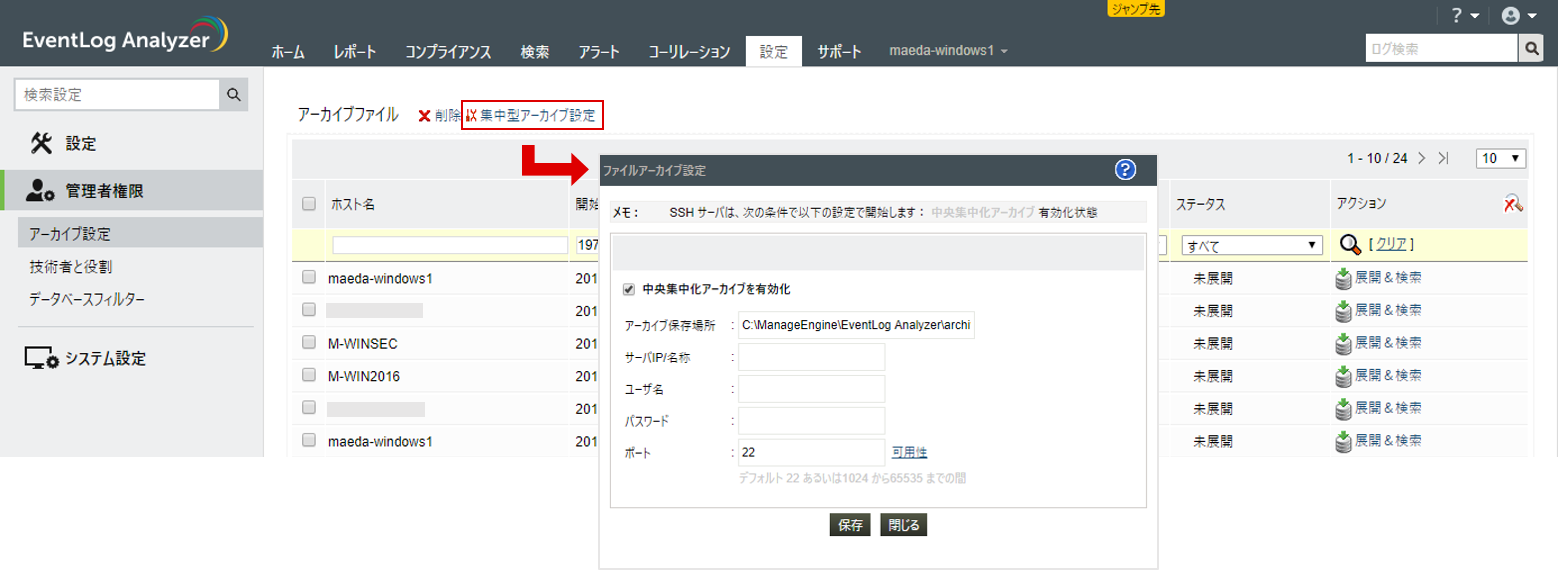Screen dimensions: 1558x570
Task: Go to the コンプライアンス tab
Action: click(x=448, y=52)
